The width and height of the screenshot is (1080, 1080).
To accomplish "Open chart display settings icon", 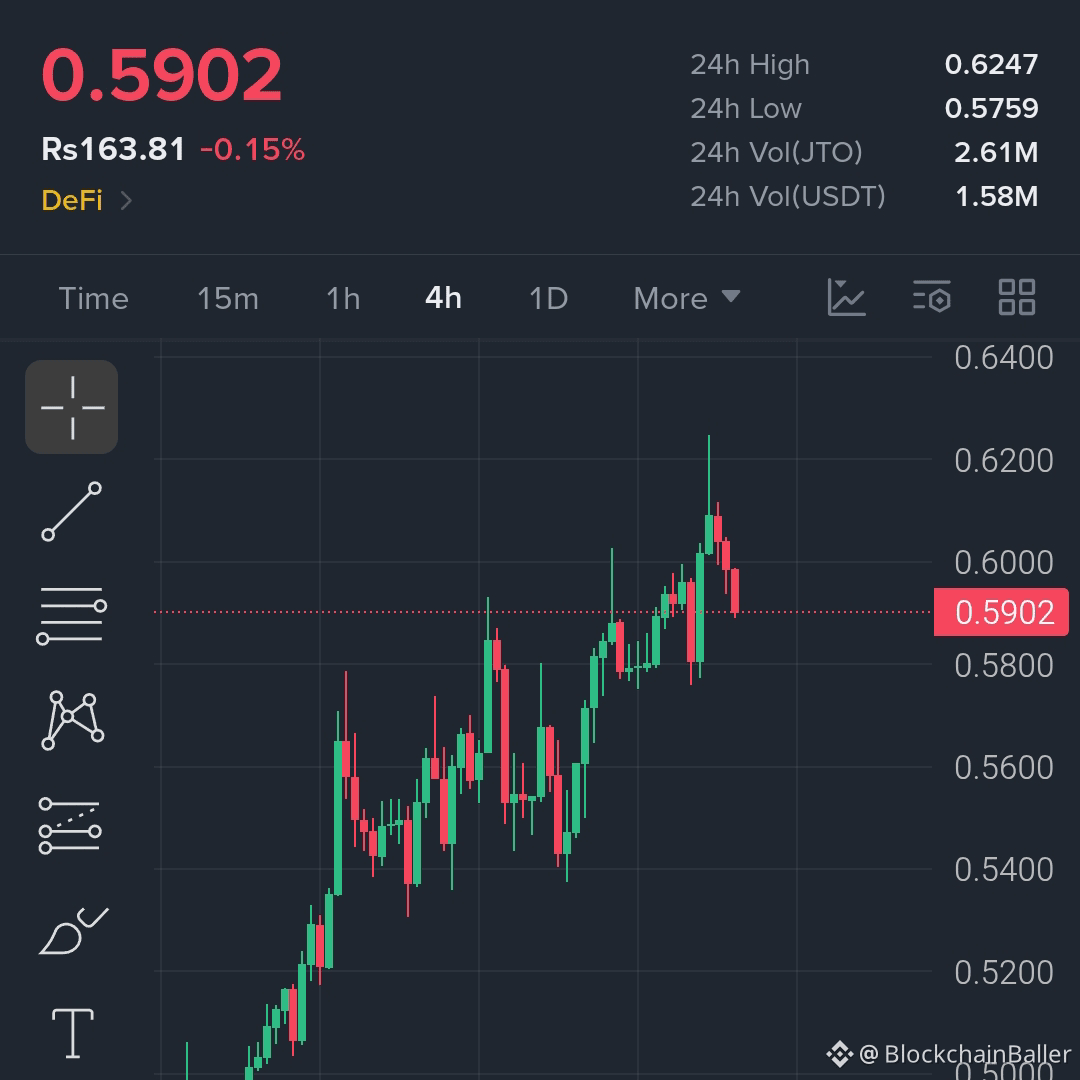I will (x=932, y=298).
